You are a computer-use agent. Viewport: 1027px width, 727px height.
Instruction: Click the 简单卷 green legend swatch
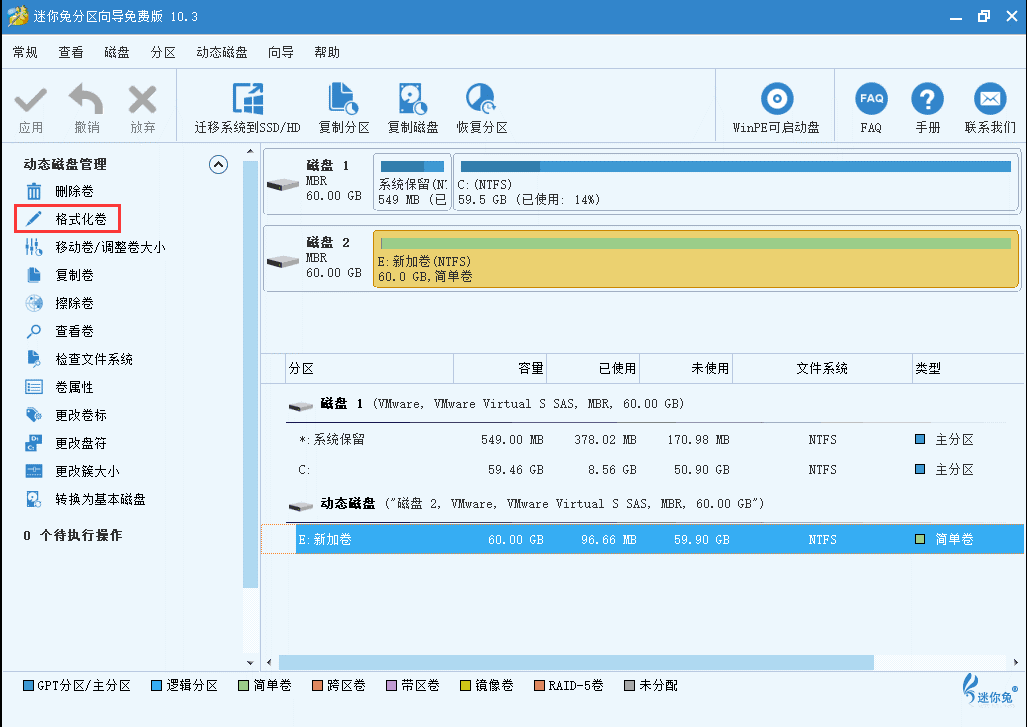(244, 686)
